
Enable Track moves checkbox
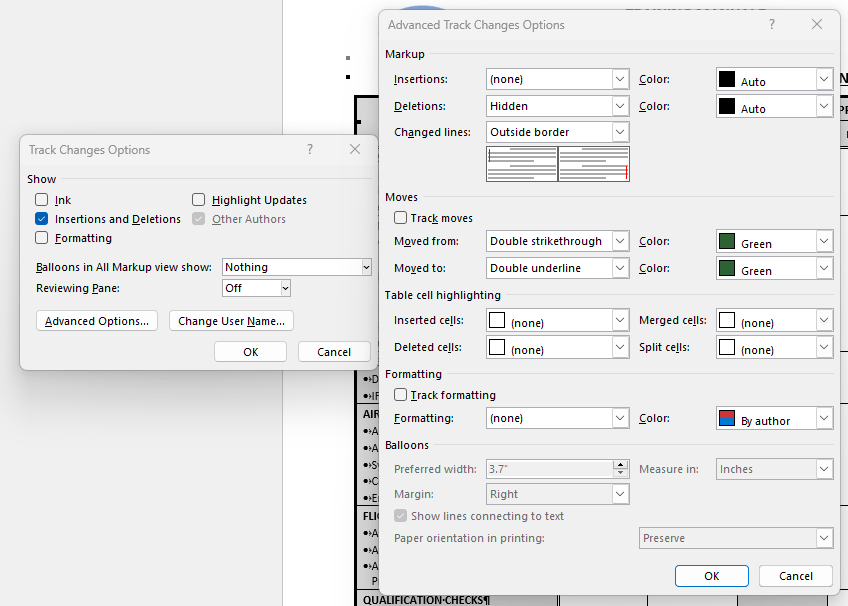[400, 217]
